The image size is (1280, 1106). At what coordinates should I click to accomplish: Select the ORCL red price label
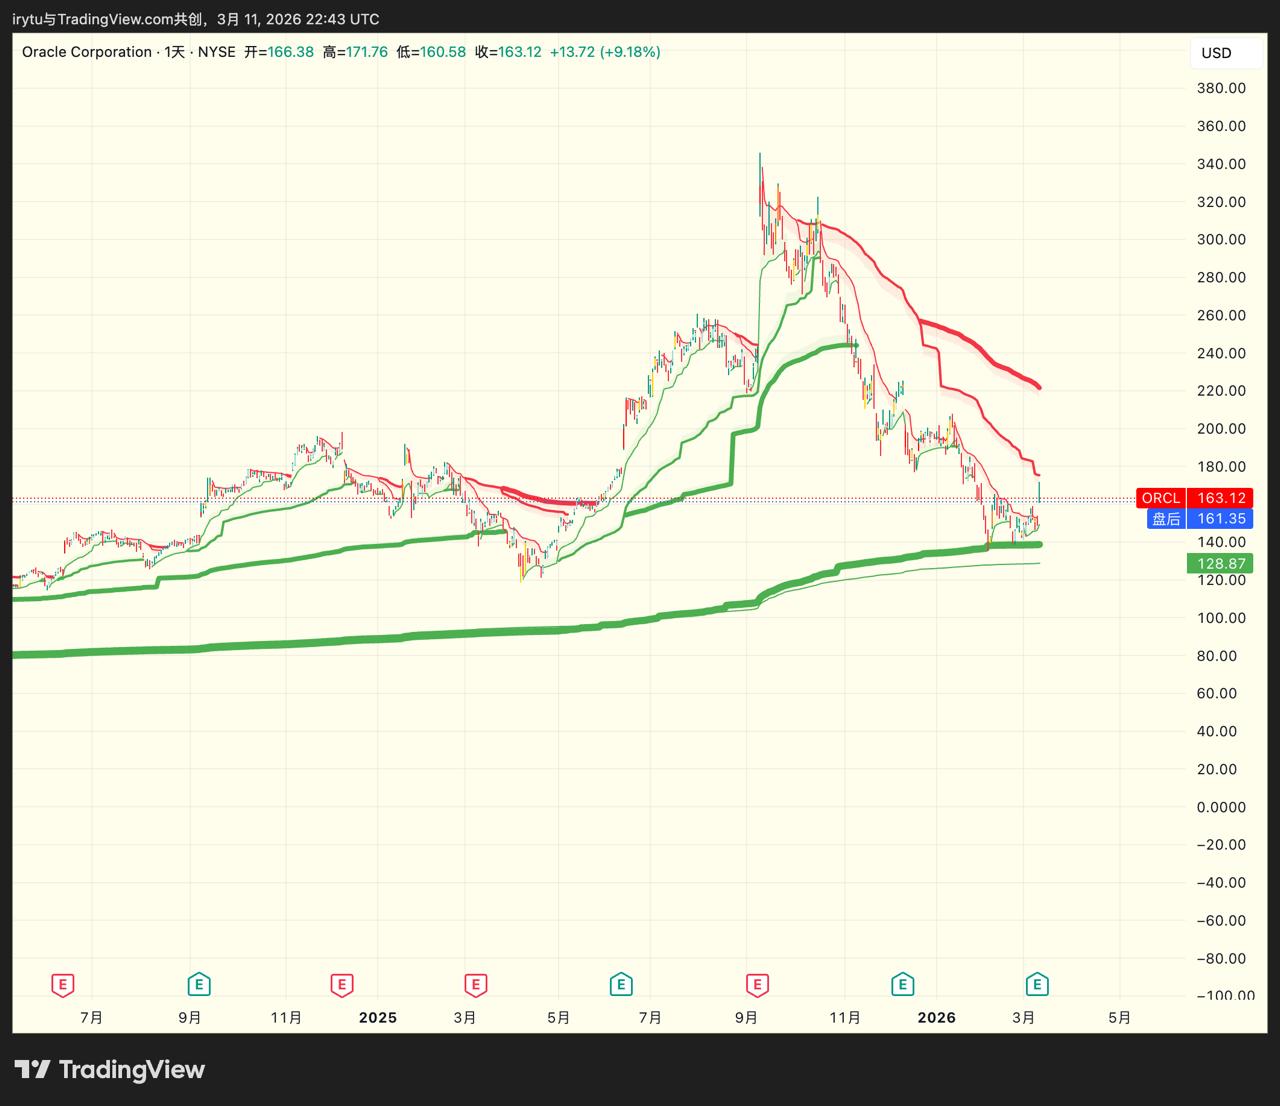tap(1161, 498)
